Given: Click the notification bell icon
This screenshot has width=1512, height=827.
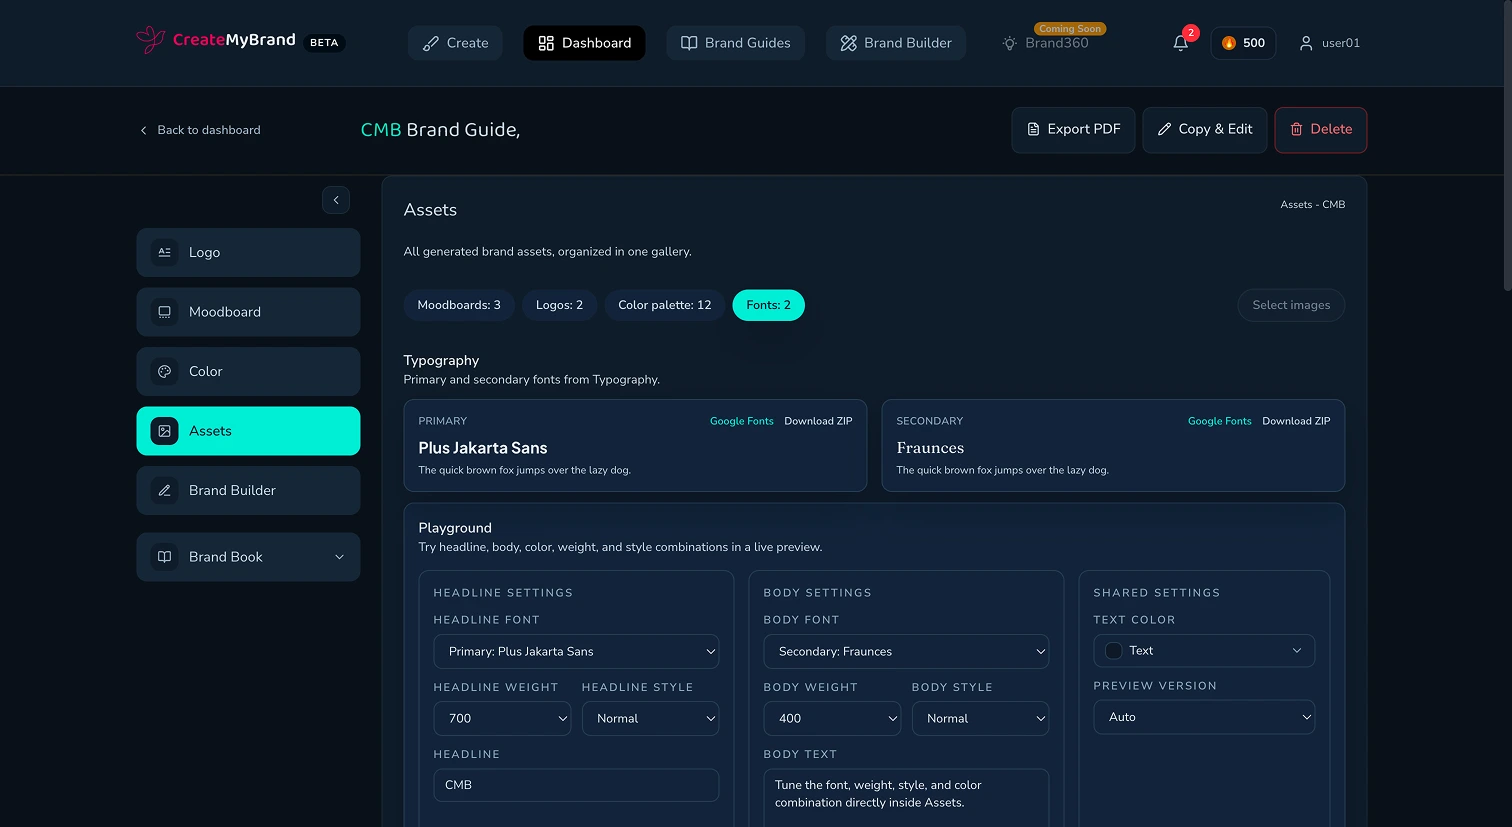Looking at the screenshot, I should tap(1180, 43).
